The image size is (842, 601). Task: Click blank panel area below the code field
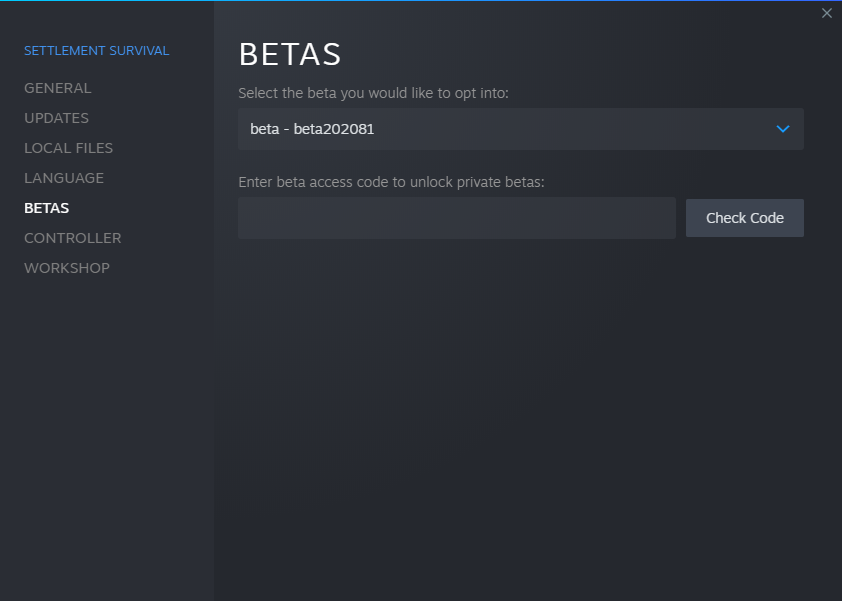[x=520, y=400]
